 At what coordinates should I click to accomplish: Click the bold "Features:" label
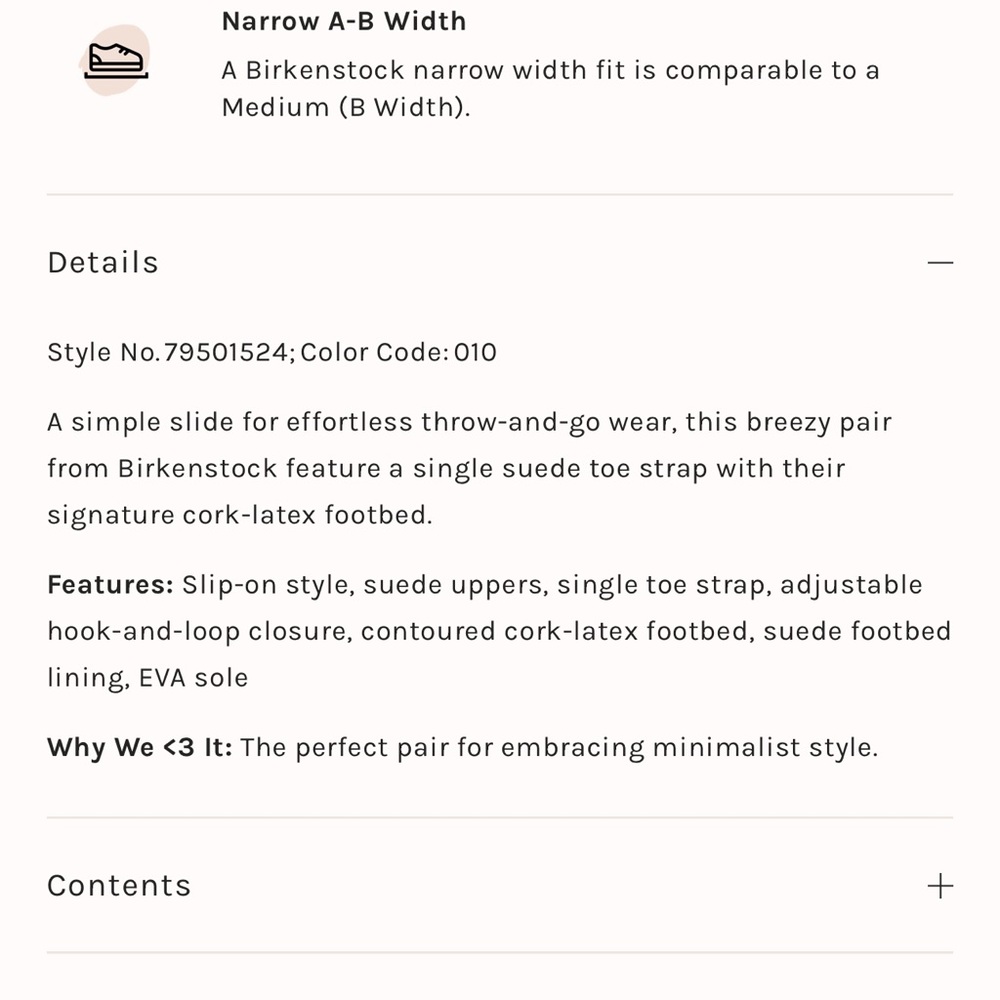click(110, 585)
